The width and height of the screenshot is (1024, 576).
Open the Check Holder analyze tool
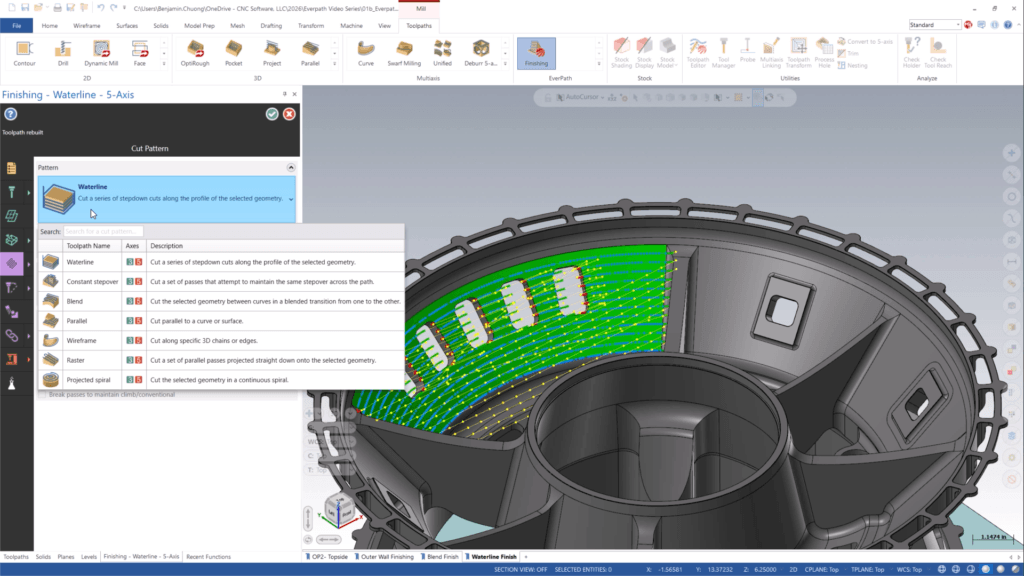911,50
